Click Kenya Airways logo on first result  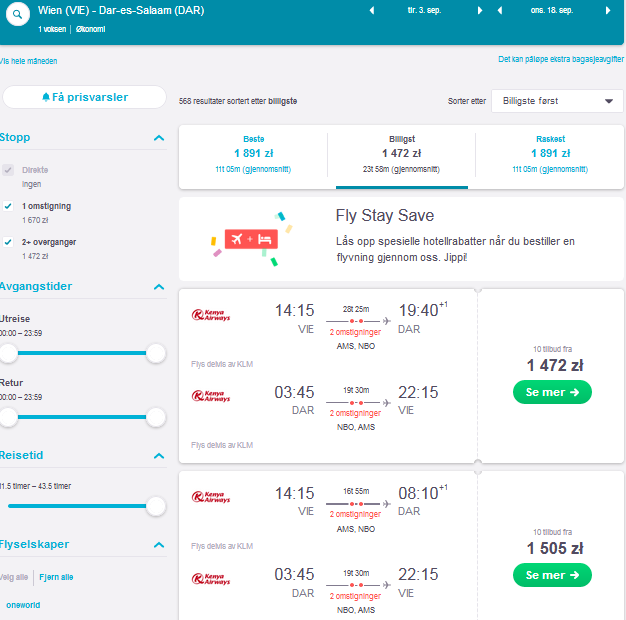coord(211,315)
